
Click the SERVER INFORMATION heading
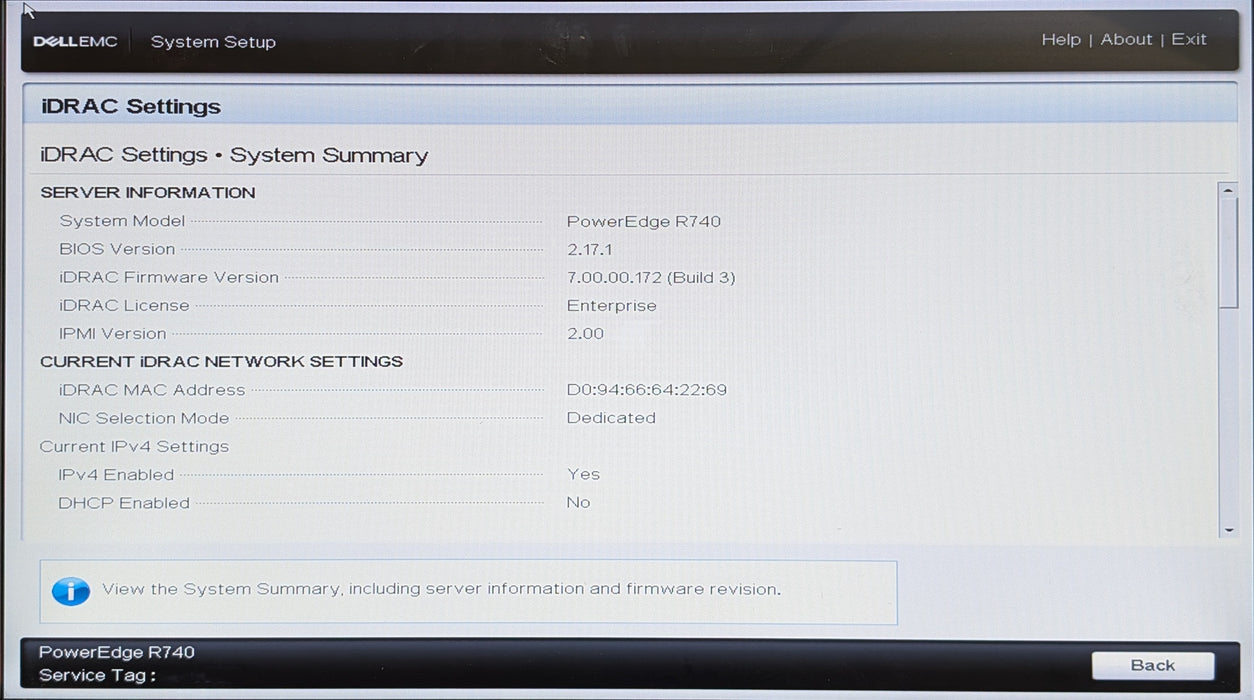(148, 193)
